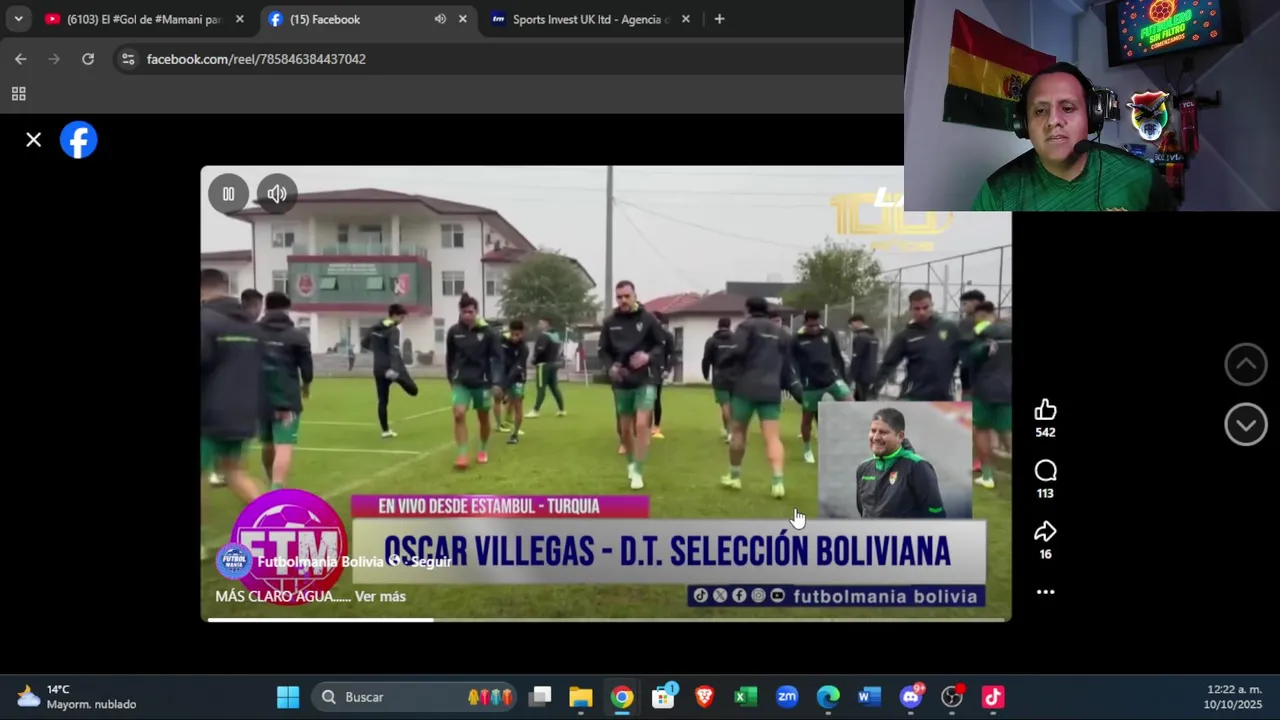1280x720 pixels.
Task: Close the reel viewer with the X
Action: 33,140
